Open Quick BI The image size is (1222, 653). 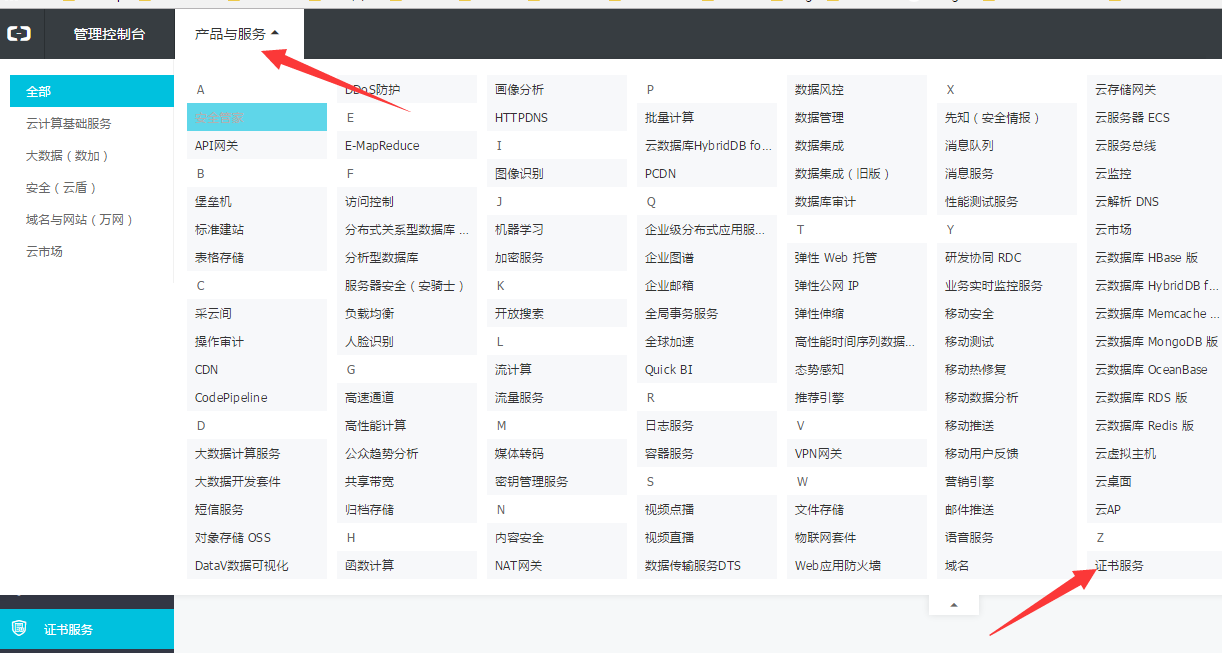[x=668, y=369]
